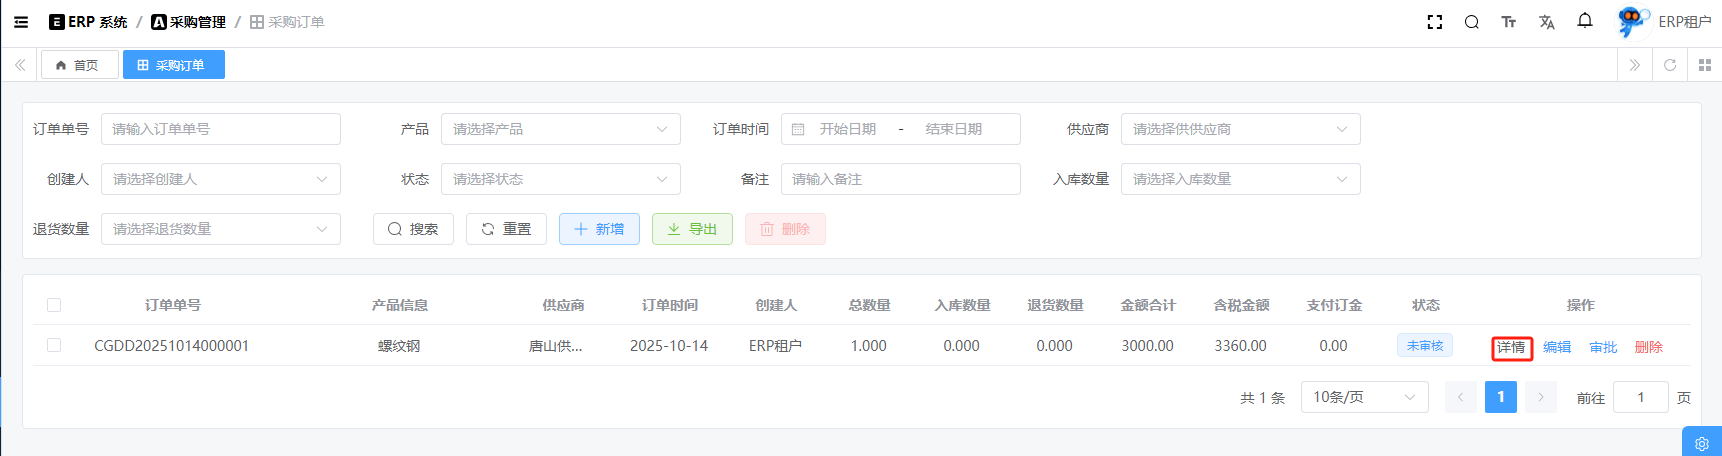Screen dimensions: 1722x456
Task: Click the font size adjustment icon
Action: [x=1508, y=22]
